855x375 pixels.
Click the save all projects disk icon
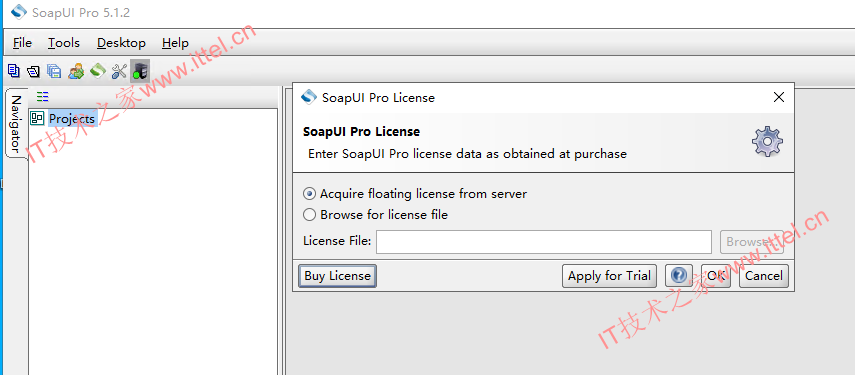pyautogui.click(x=54, y=71)
